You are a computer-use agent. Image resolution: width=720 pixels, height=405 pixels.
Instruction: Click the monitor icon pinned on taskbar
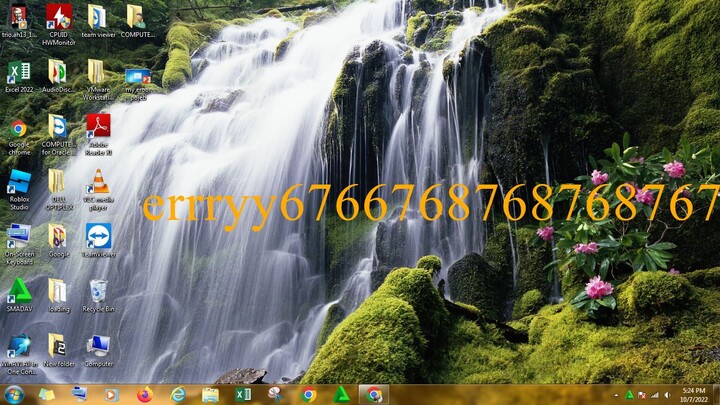79,394
